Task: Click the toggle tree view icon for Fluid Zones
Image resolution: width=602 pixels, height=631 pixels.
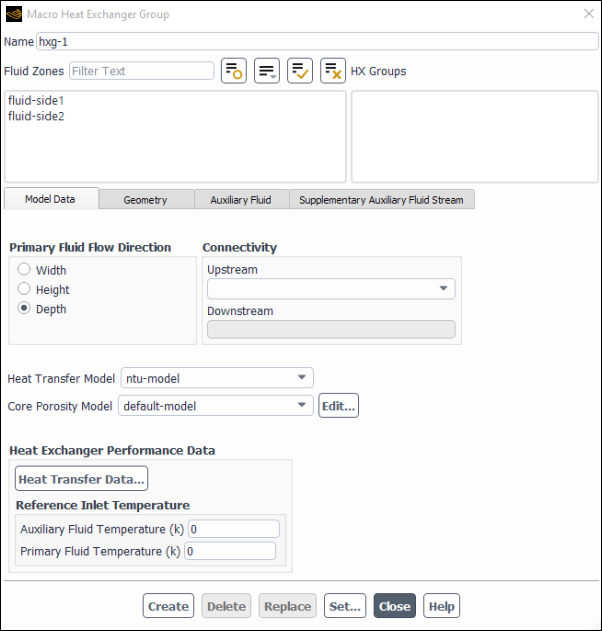Action: click(234, 71)
